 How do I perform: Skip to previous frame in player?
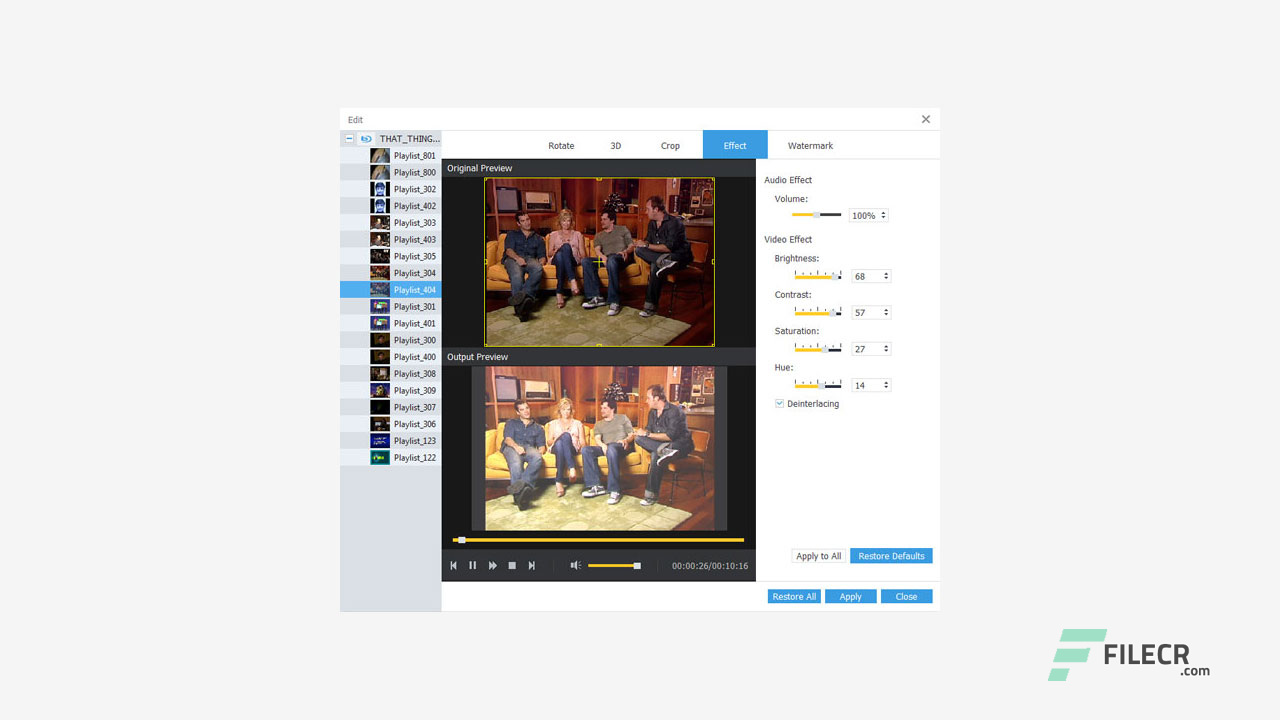pyautogui.click(x=453, y=566)
